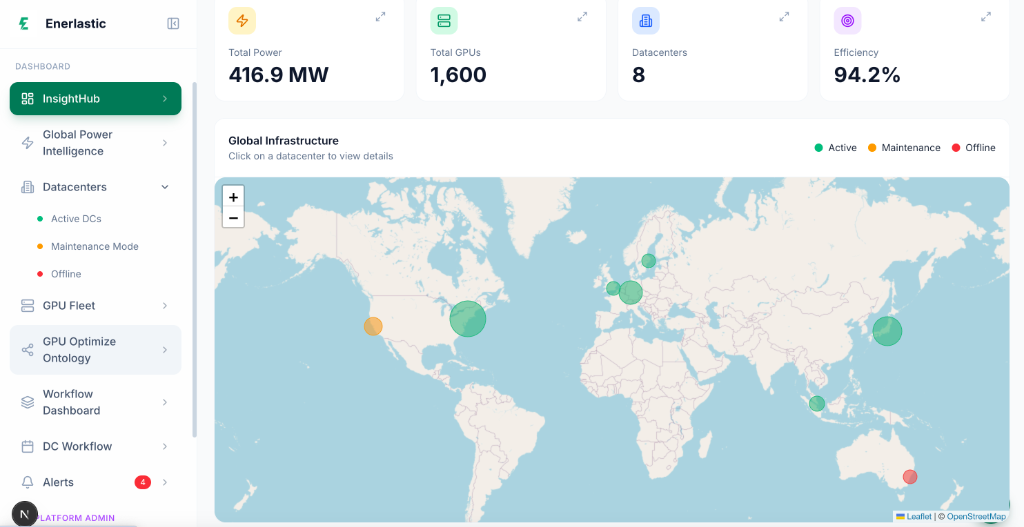Click the red Australia offline marker

coord(910,477)
